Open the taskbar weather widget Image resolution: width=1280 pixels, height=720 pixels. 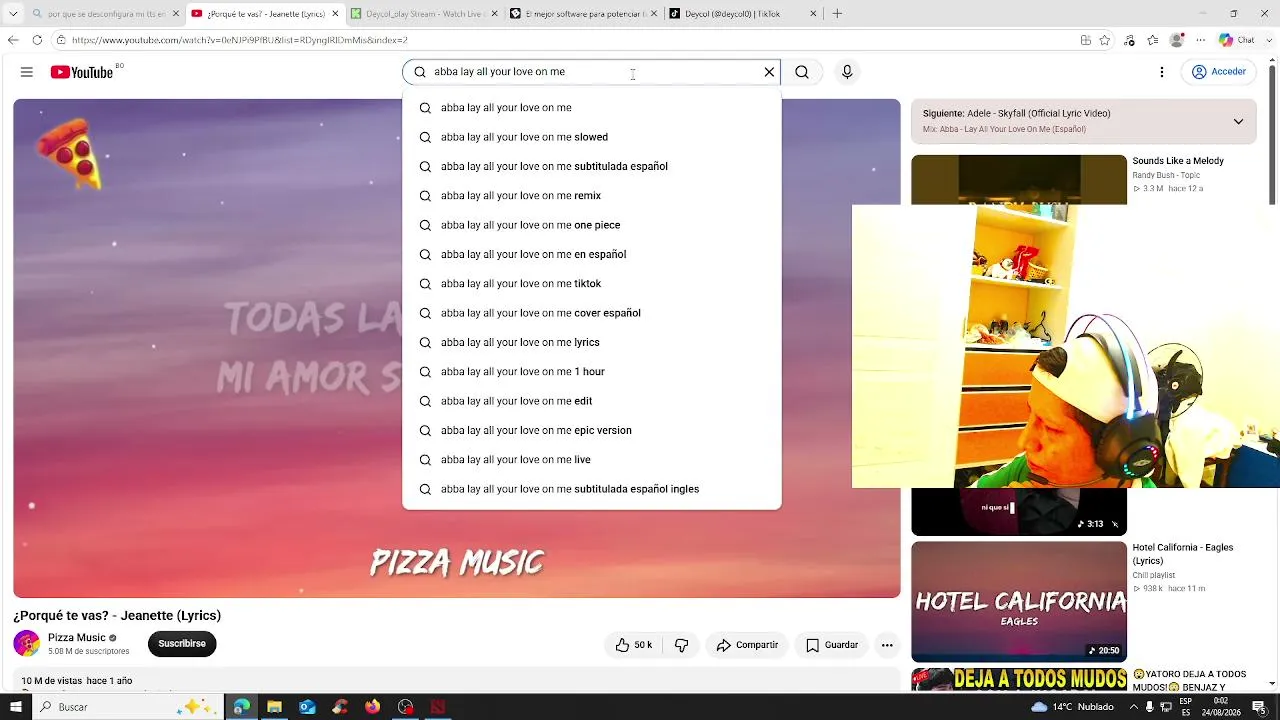tap(1072, 707)
